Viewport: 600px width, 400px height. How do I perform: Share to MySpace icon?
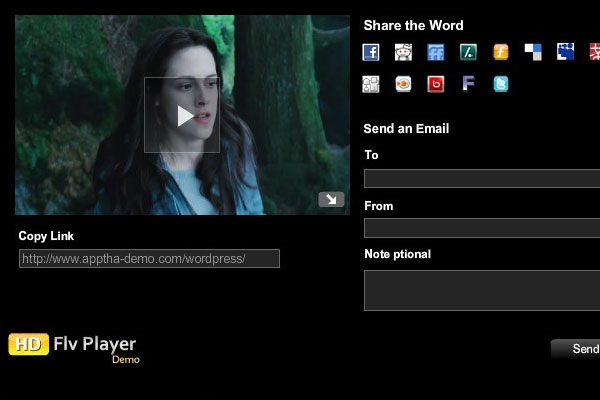566,52
